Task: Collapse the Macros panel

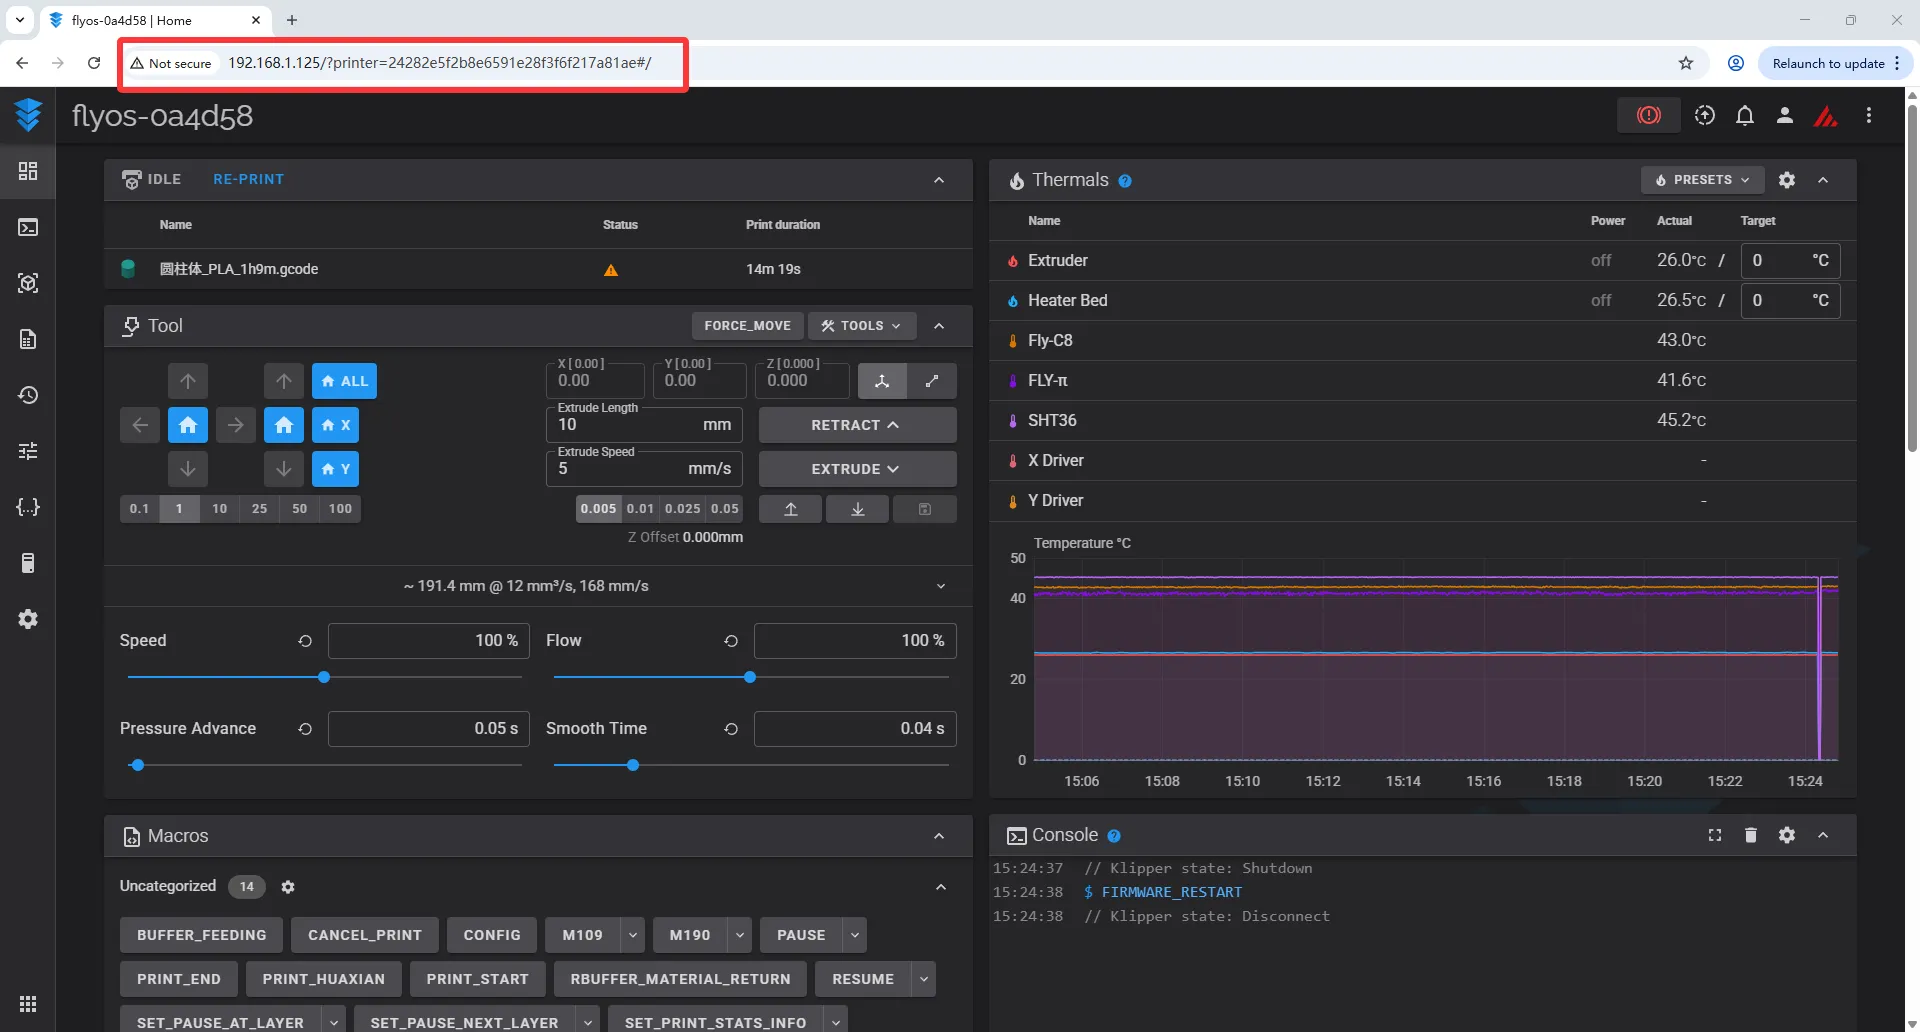Action: pos(938,836)
